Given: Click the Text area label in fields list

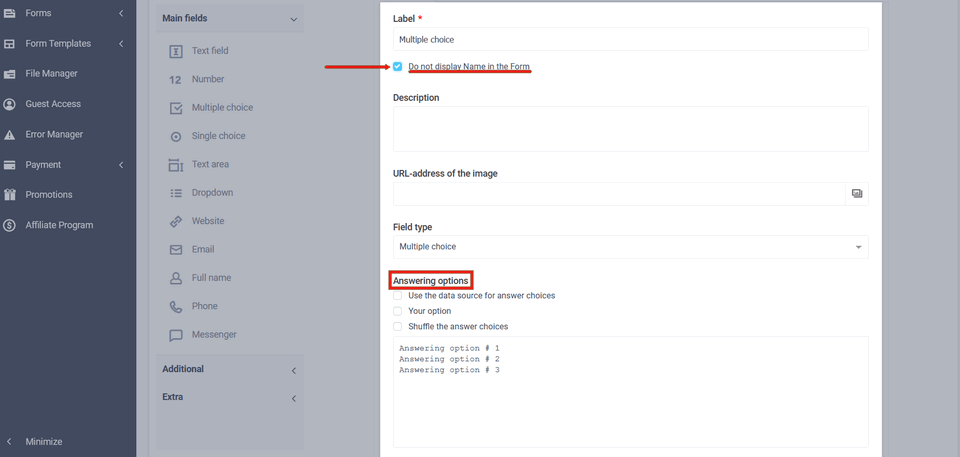Looking at the screenshot, I should (210, 165).
